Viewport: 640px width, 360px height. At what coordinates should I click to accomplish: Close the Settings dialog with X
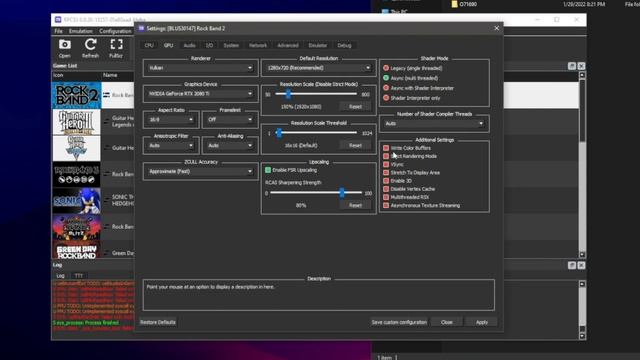[496, 28]
